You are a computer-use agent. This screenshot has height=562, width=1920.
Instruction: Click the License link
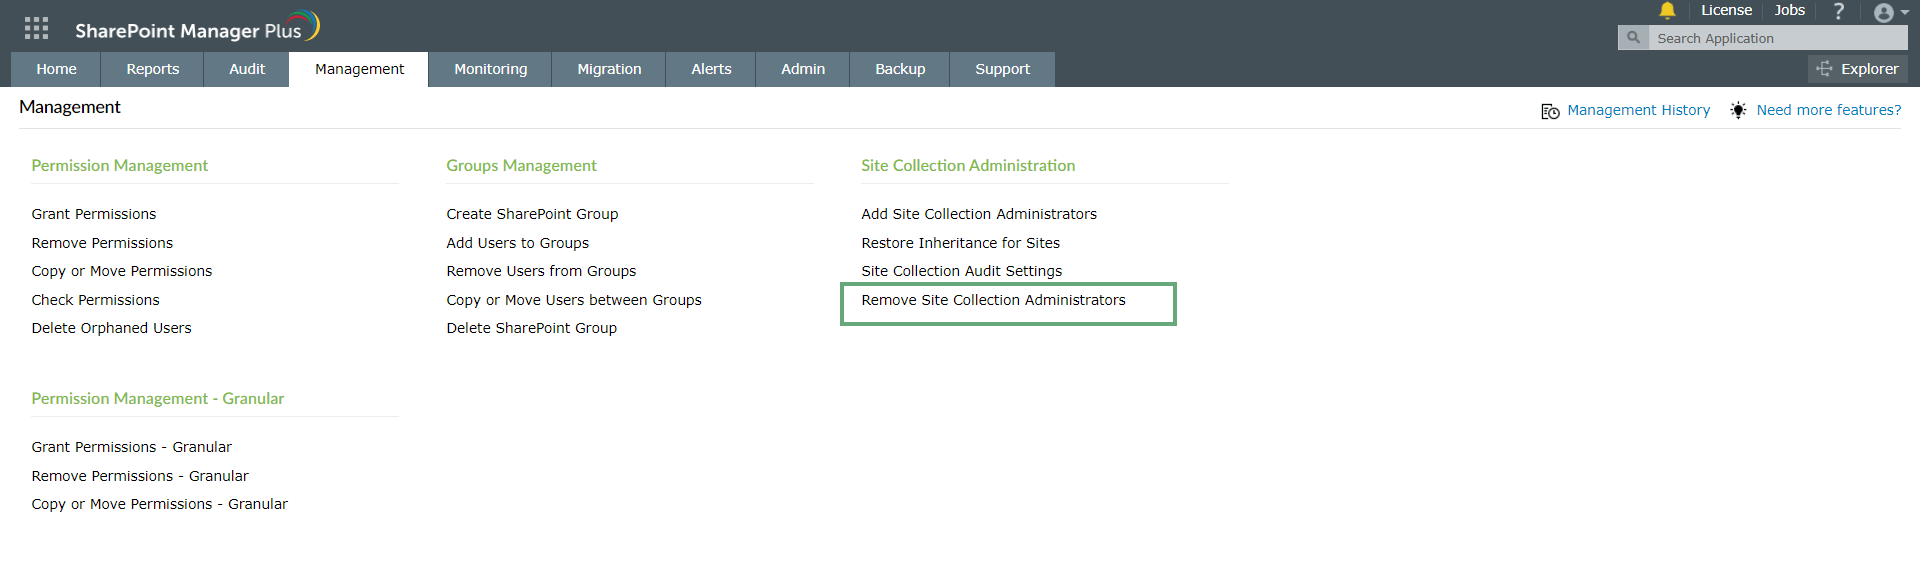[1726, 11]
